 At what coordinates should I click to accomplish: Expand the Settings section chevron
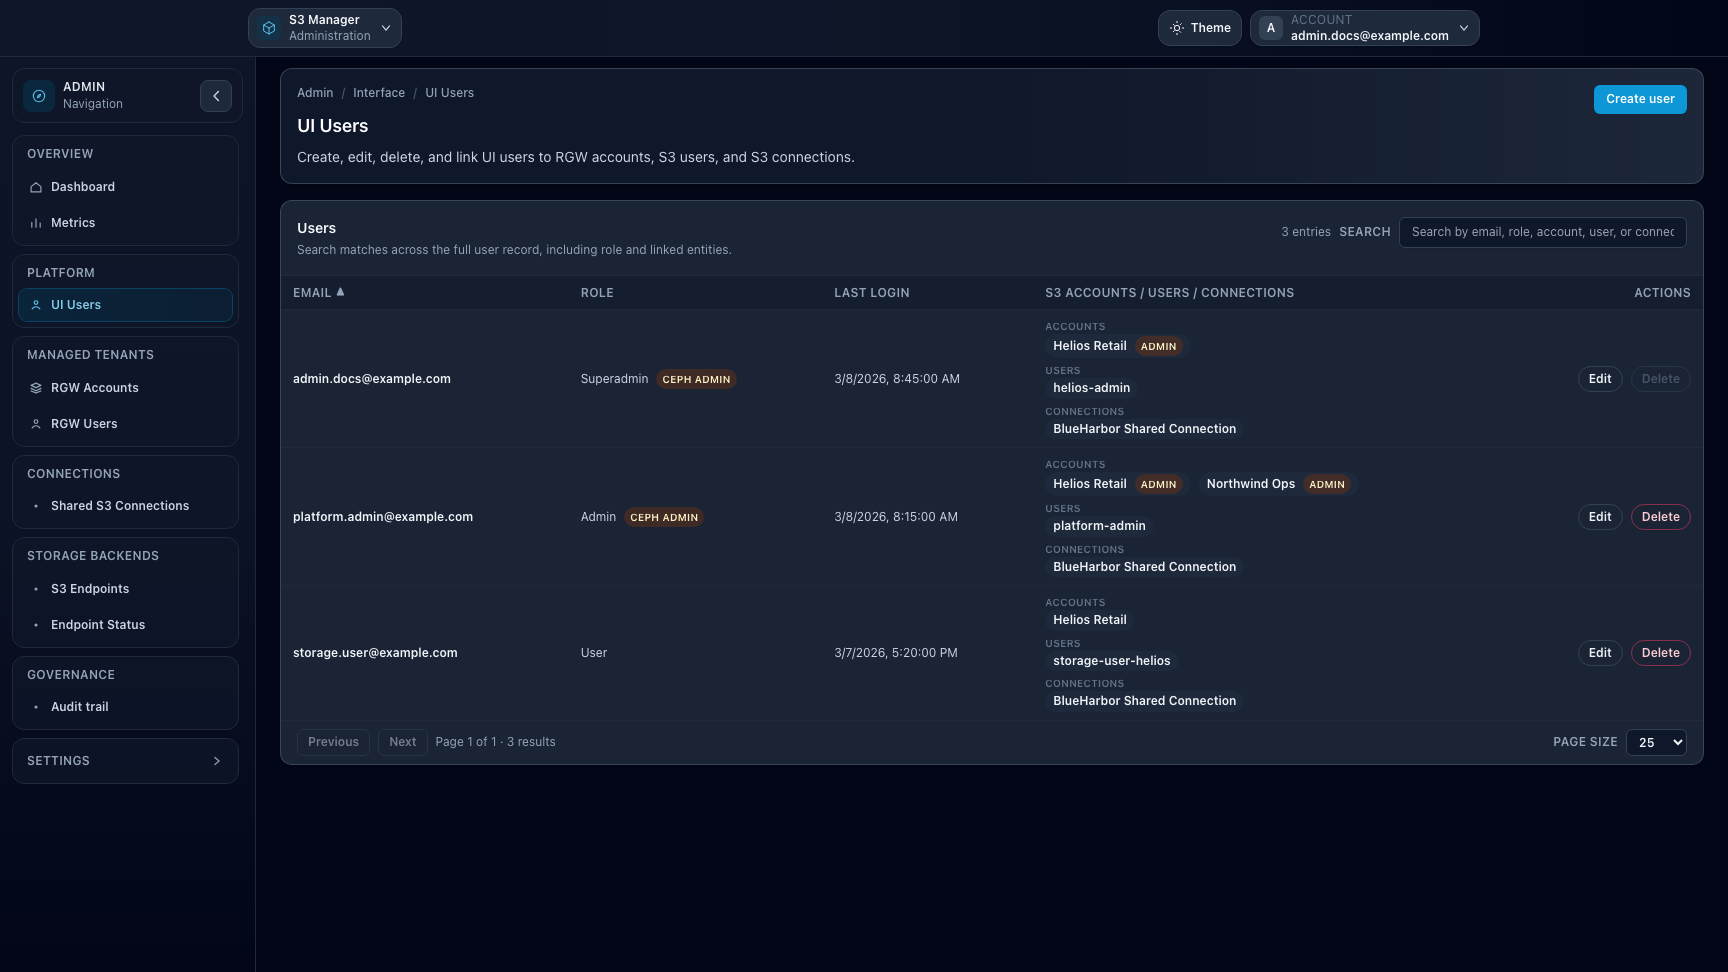click(216, 761)
